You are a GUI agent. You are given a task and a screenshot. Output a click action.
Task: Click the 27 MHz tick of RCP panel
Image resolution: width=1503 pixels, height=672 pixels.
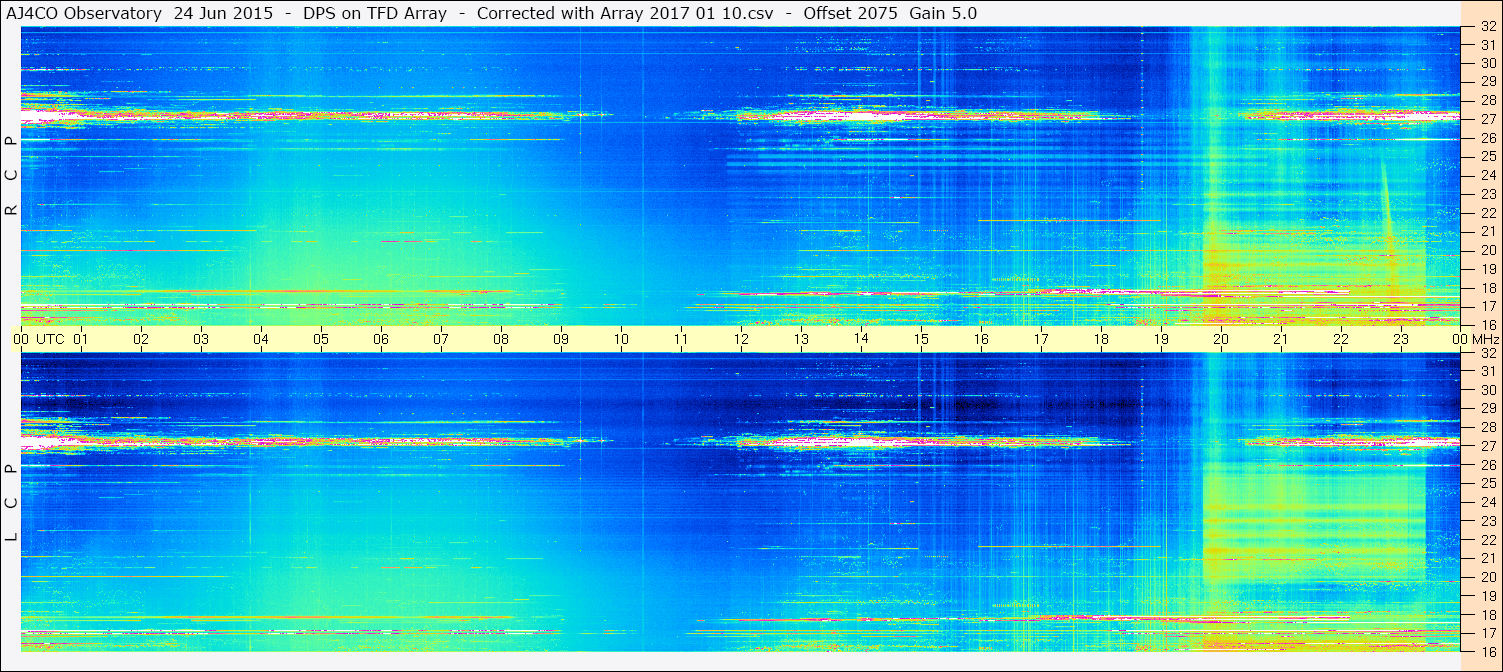click(1487, 119)
